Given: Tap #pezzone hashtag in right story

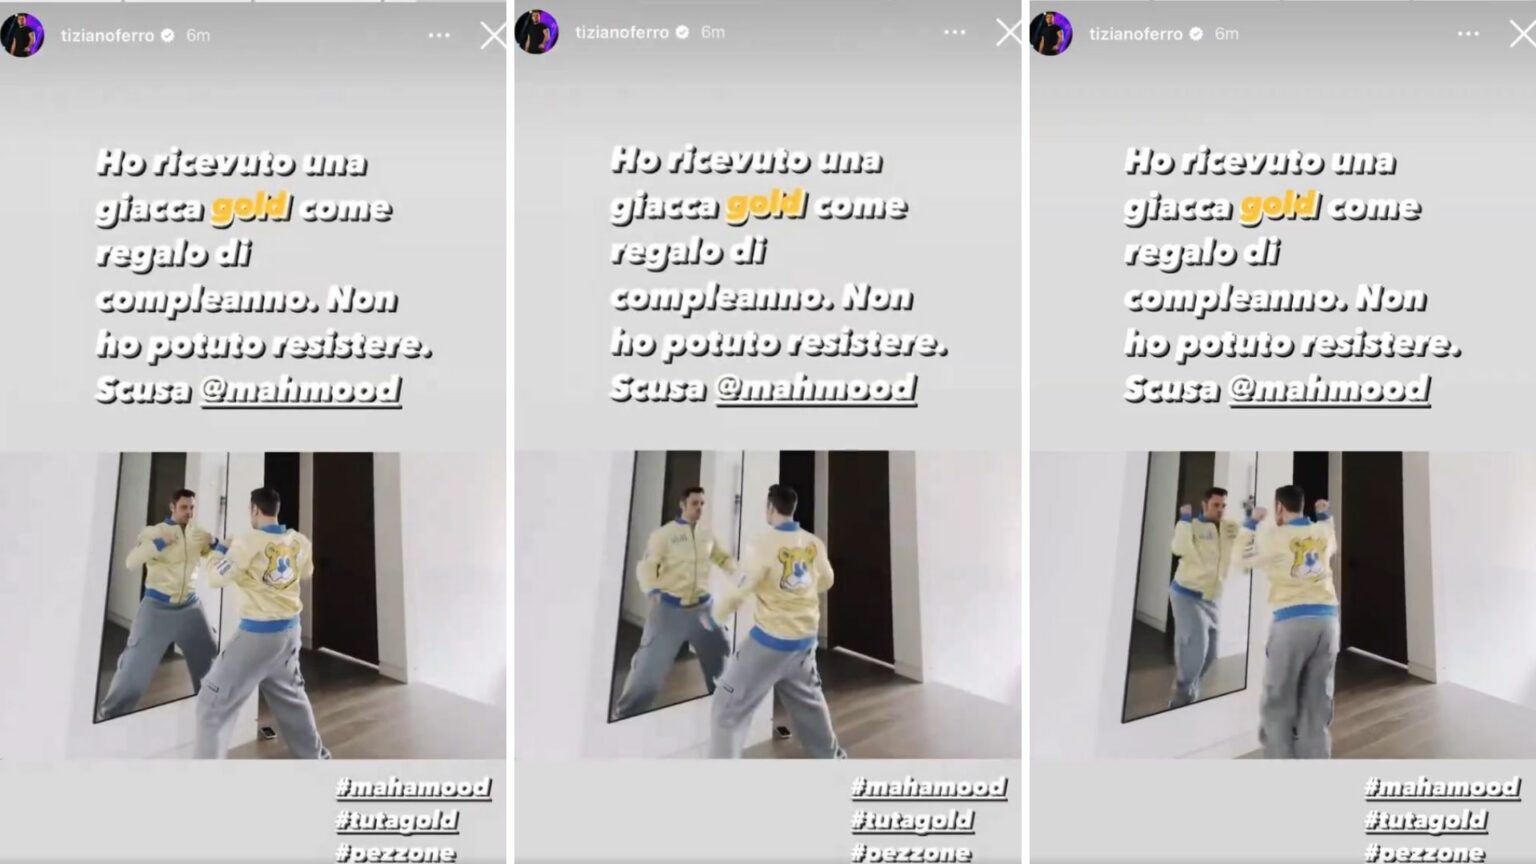Looking at the screenshot, I should tap(1424, 852).
